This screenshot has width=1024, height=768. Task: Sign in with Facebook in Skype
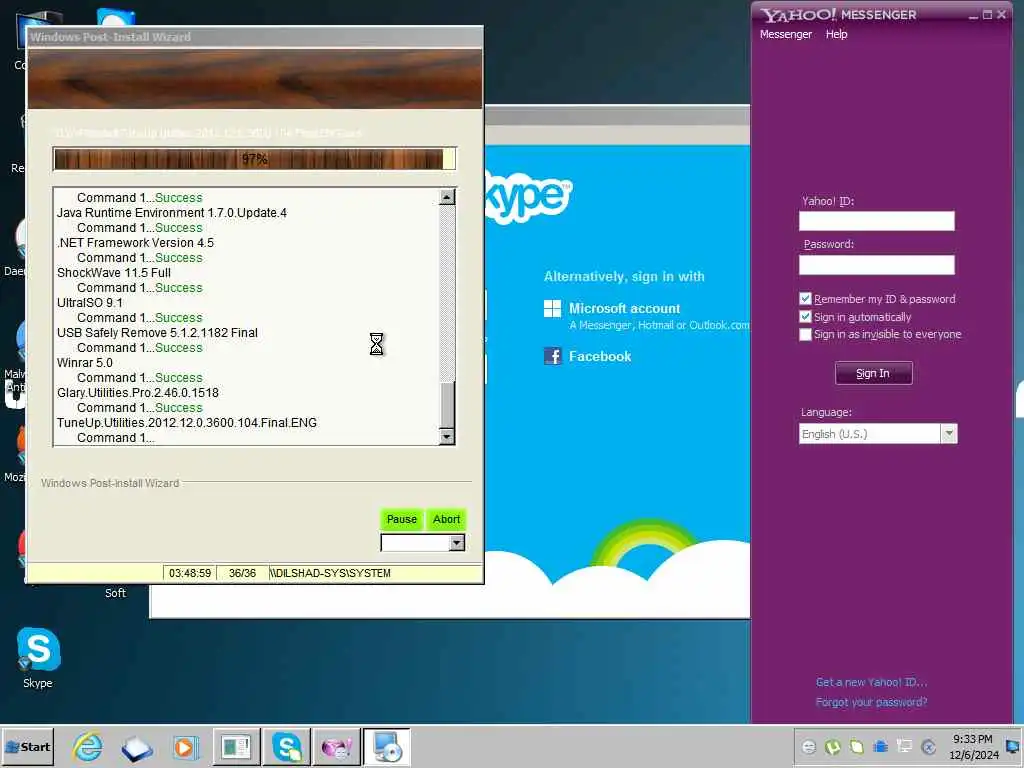(x=600, y=357)
